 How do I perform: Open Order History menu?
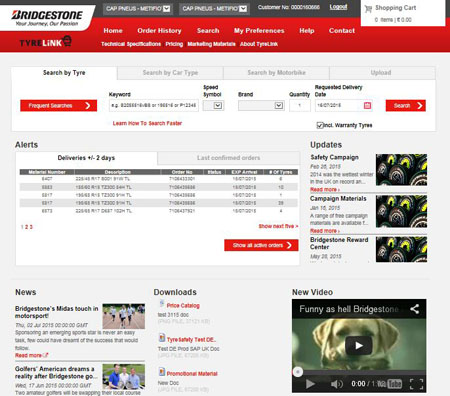click(x=159, y=31)
